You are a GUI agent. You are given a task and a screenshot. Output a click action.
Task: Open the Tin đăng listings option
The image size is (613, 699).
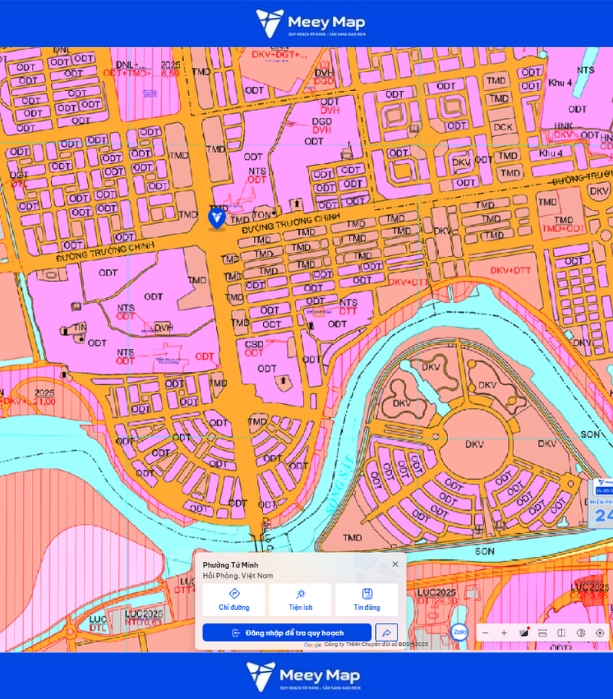(366, 600)
